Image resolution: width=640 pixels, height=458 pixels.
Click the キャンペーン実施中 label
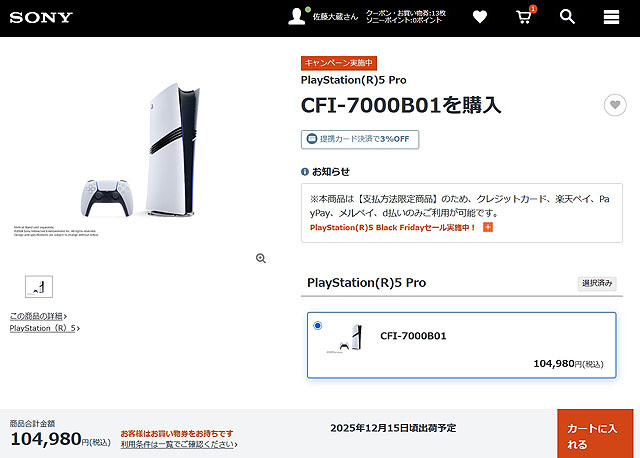tap(339, 63)
